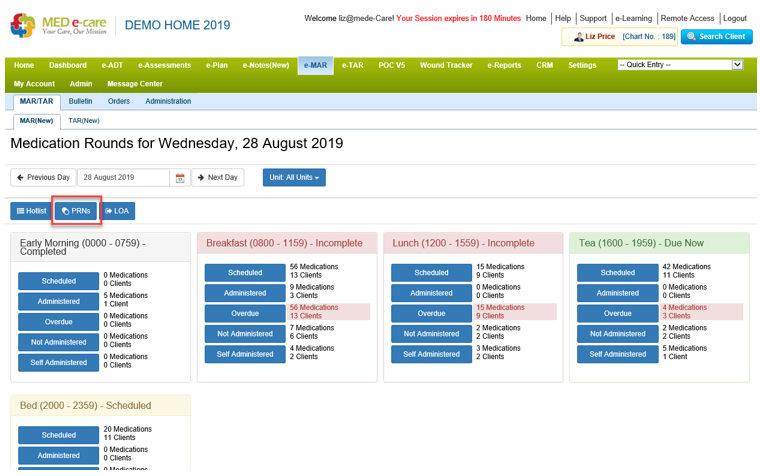
Task: Expand the Unit: All Units dropdown
Action: (x=294, y=178)
